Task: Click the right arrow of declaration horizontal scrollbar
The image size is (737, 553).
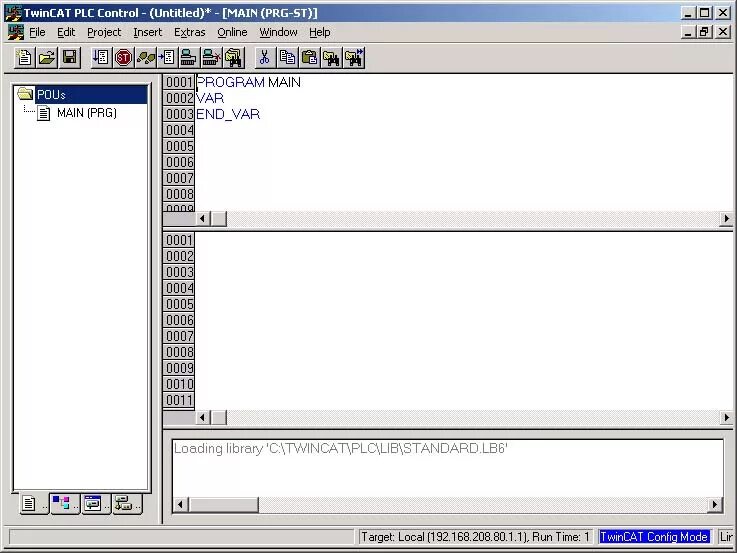Action: click(x=726, y=218)
